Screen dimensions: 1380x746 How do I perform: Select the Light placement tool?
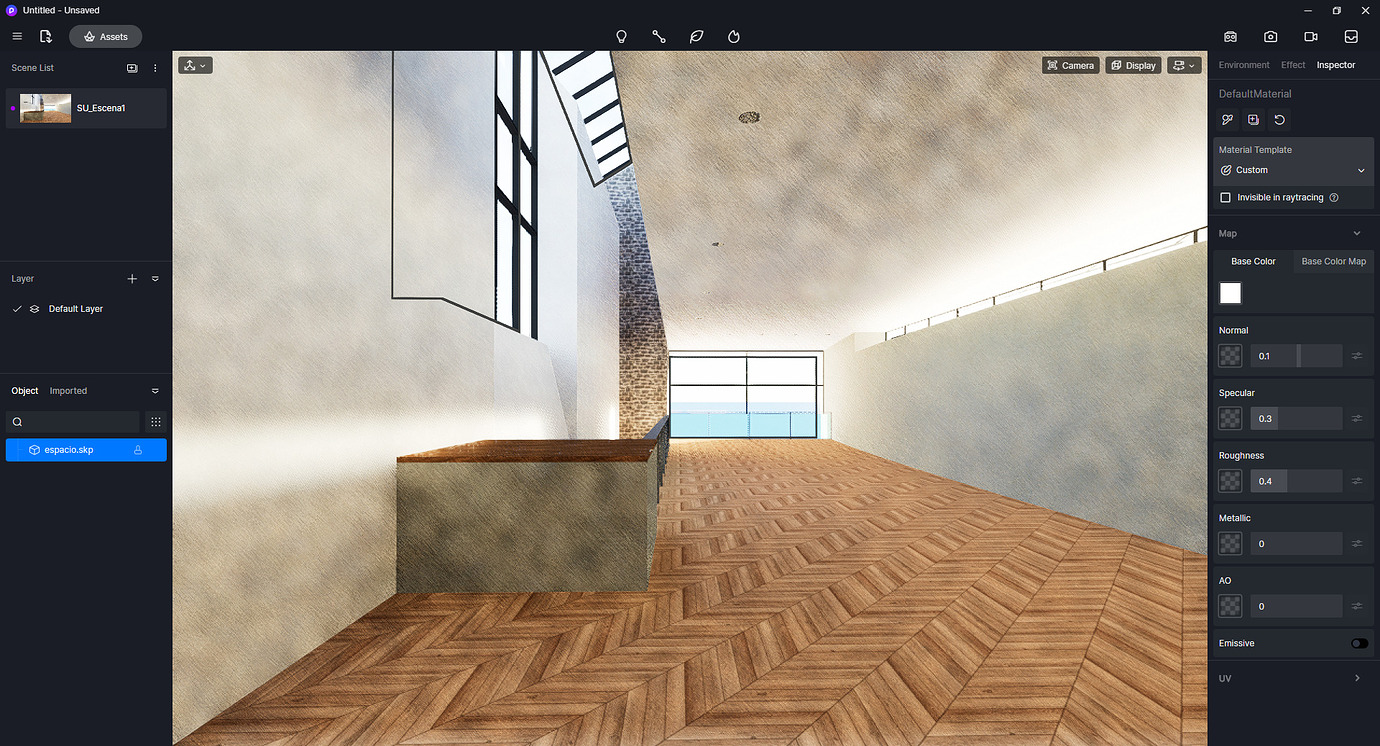point(621,36)
